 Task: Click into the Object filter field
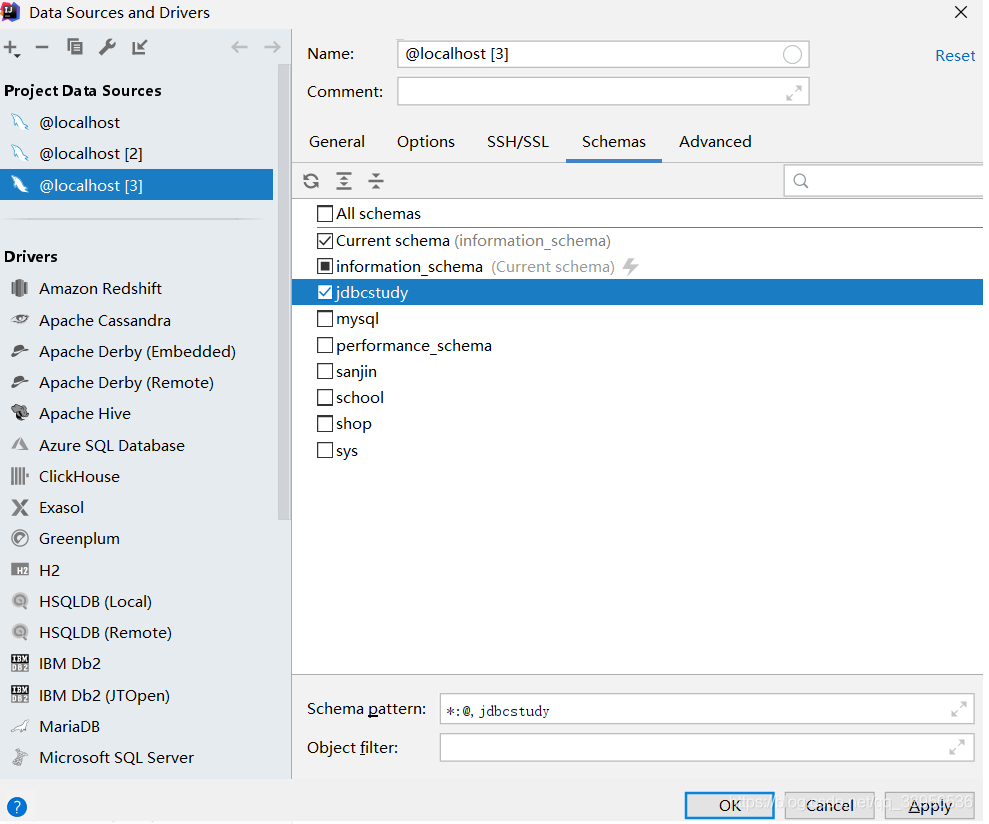[x=707, y=747]
